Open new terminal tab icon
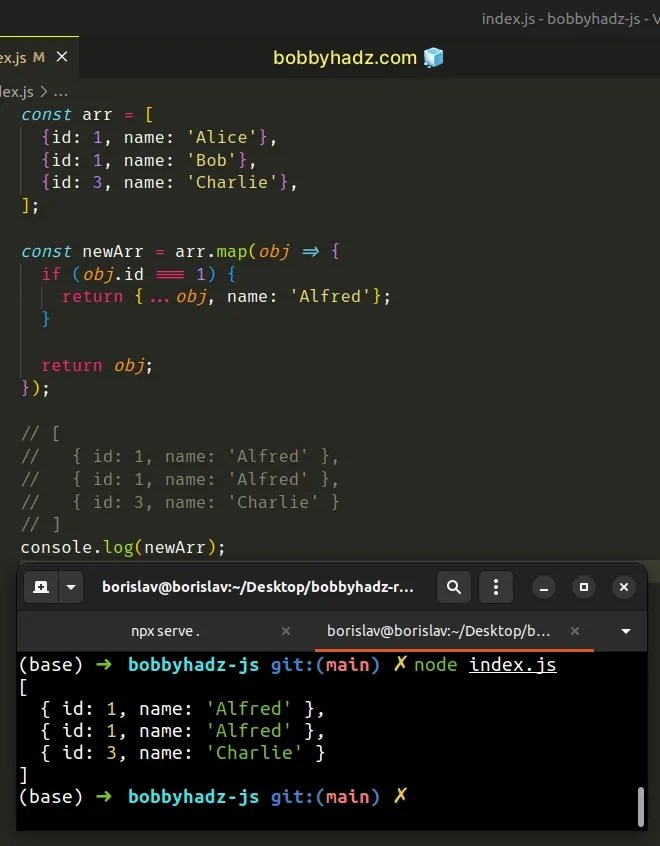Image resolution: width=660 pixels, height=846 pixels. click(x=41, y=586)
